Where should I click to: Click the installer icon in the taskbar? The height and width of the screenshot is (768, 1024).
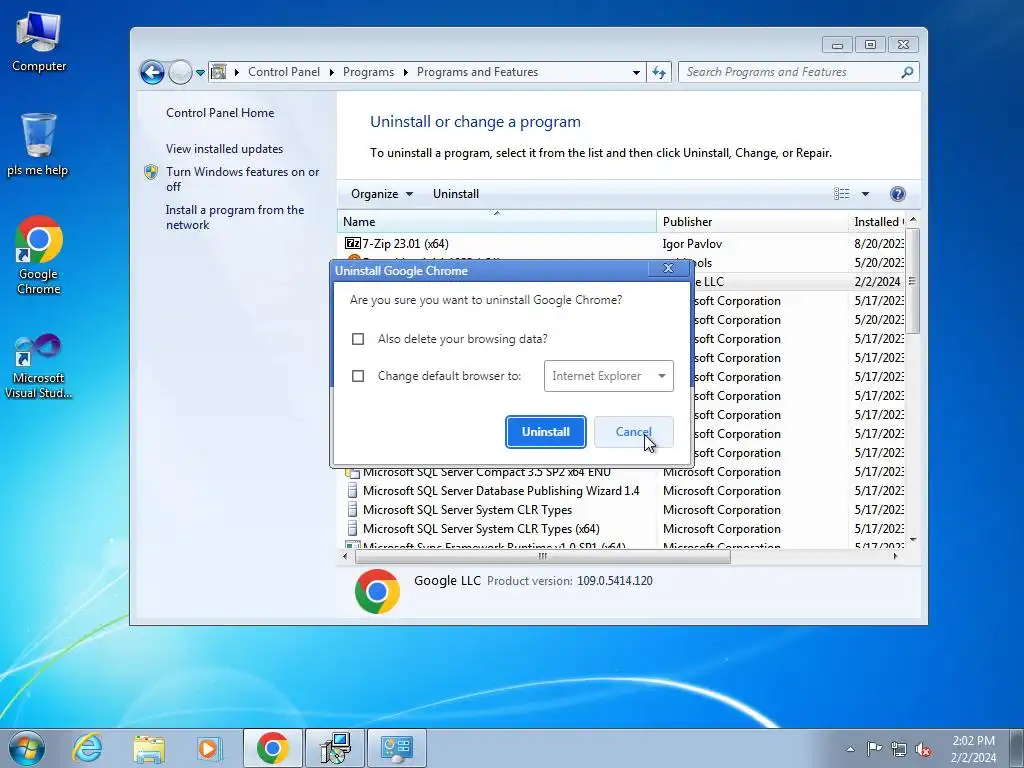point(335,748)
